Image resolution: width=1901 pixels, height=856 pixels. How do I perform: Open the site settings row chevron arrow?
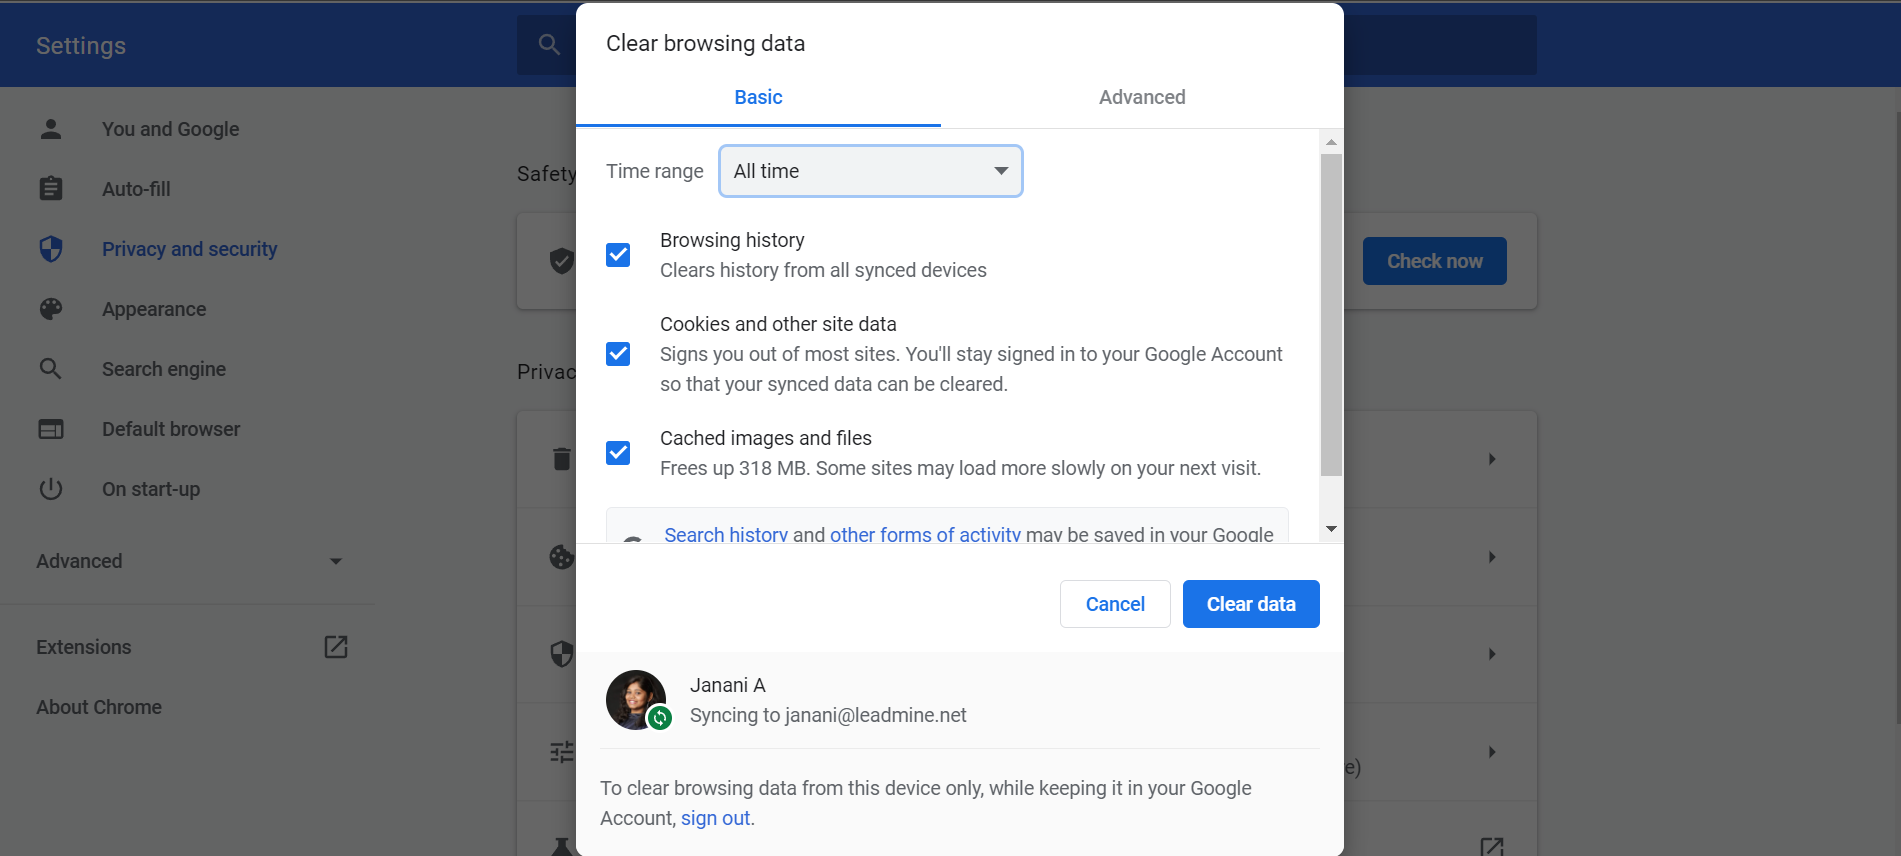click(x=1492, y=752)
